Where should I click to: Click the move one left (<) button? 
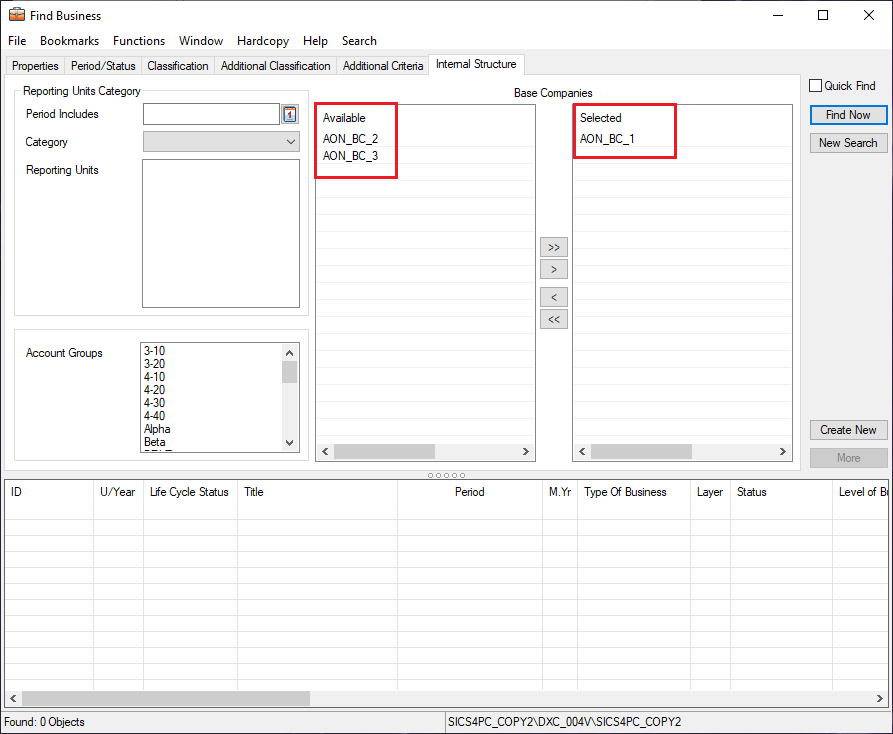553,298
